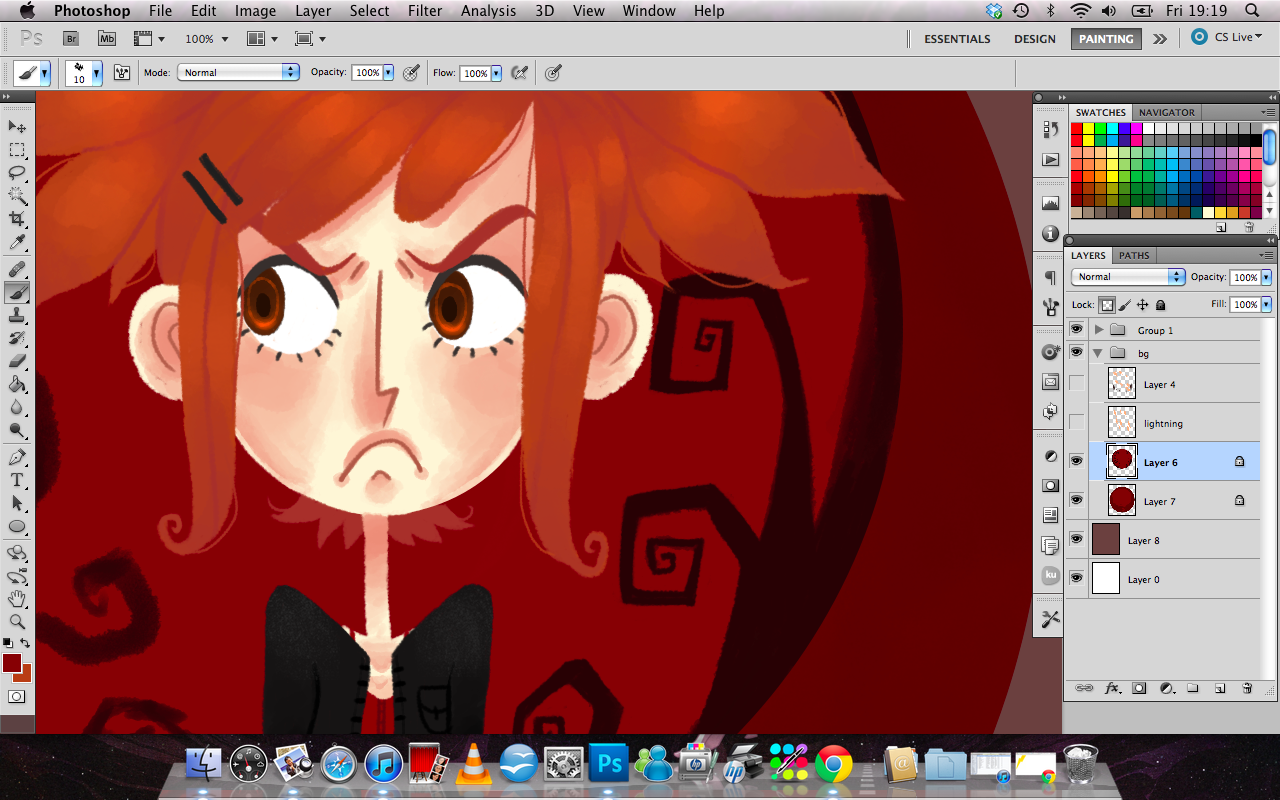
Task: Create a new group in Layers panel
Action: pos(1193,688)
